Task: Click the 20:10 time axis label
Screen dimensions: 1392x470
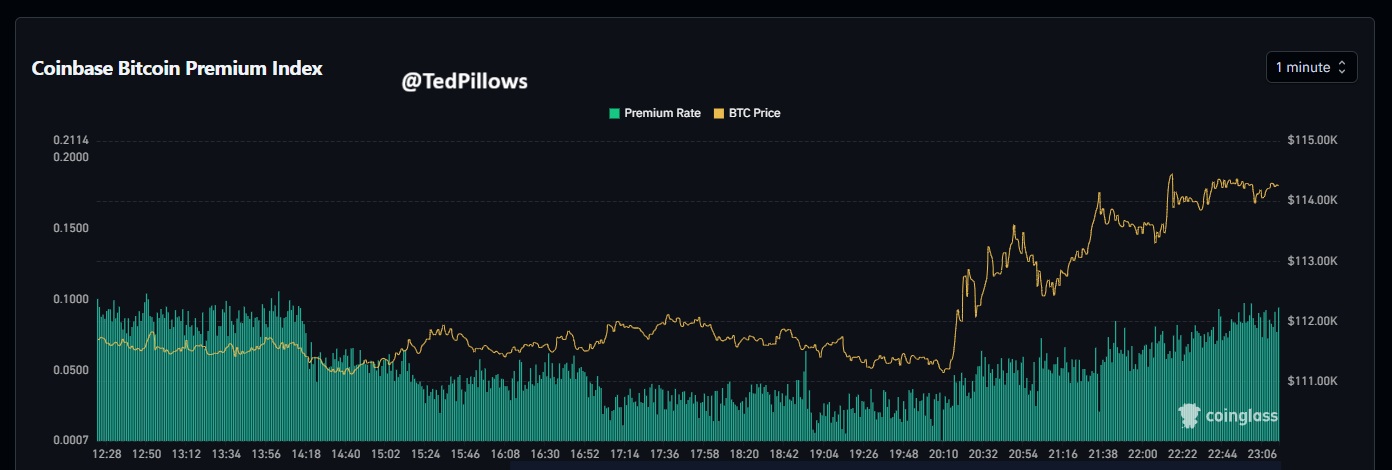Action: coord(942,454)
